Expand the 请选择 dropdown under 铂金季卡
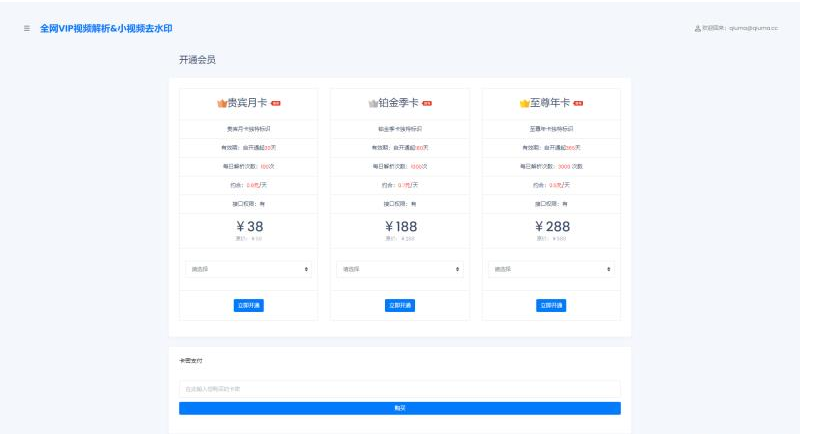This screenshot has height=434, width=816. 399,269
